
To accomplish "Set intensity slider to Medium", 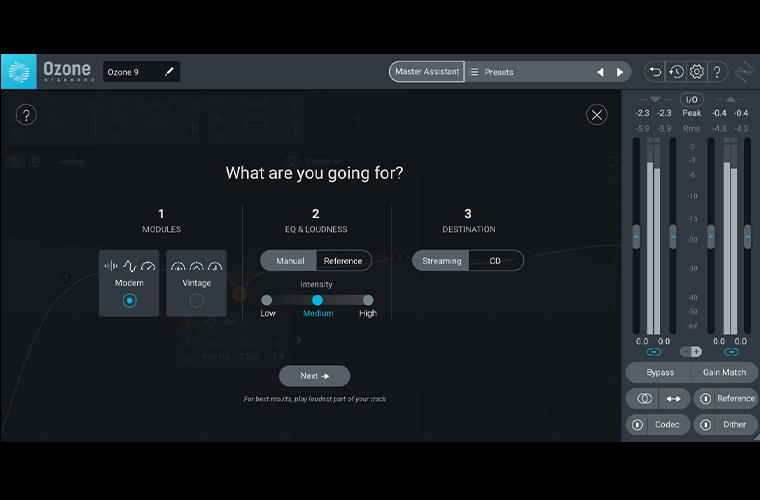I will (x=317, y=300).
